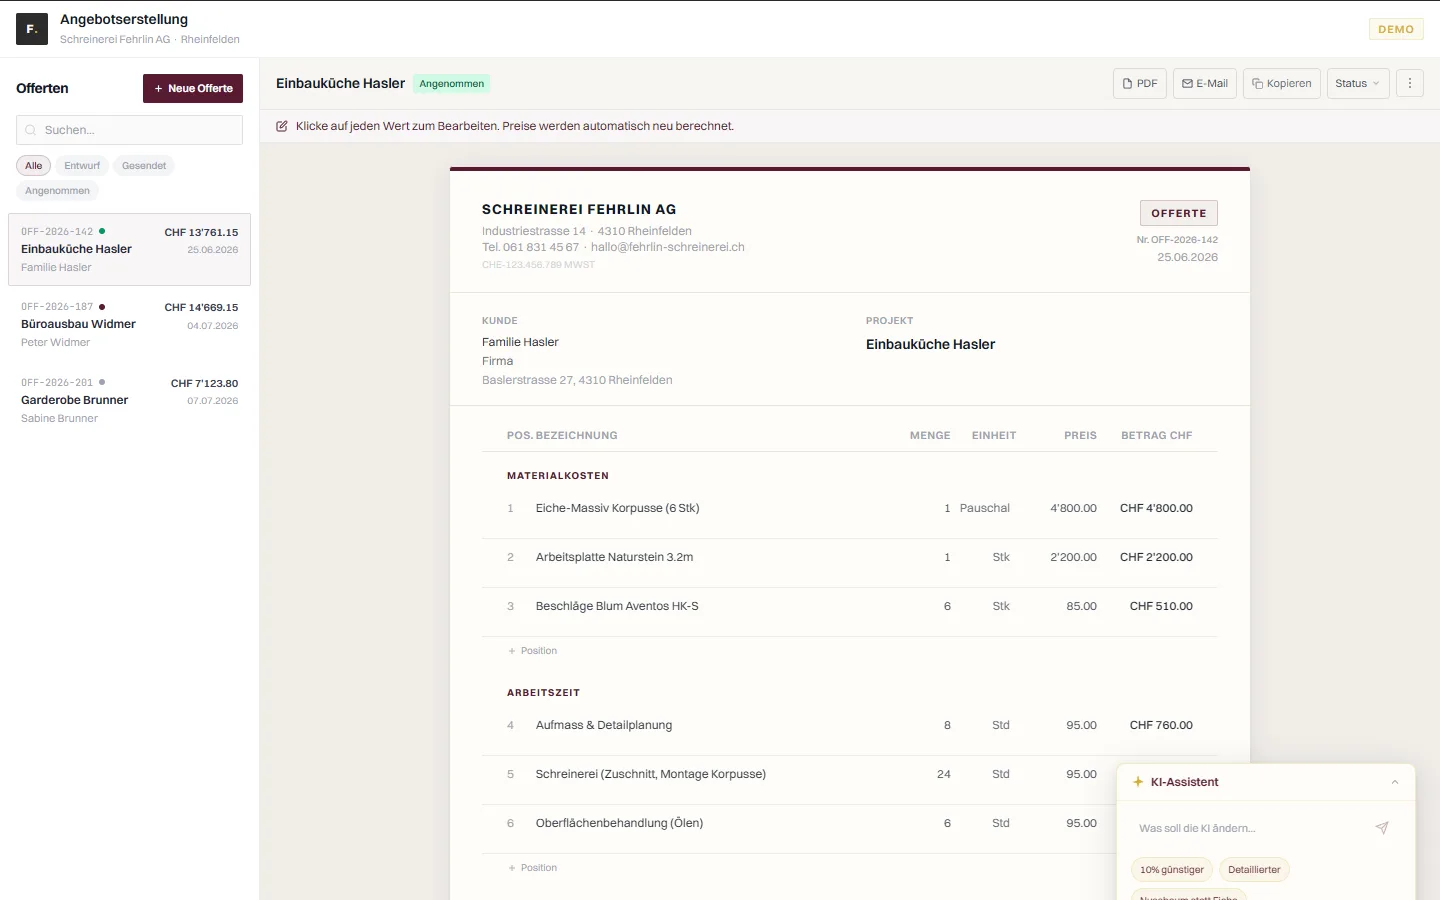Image resolution: width=1440 pixels, height=900 pixels.
Task: Filter offers by Entwurf
Action: 82,166
